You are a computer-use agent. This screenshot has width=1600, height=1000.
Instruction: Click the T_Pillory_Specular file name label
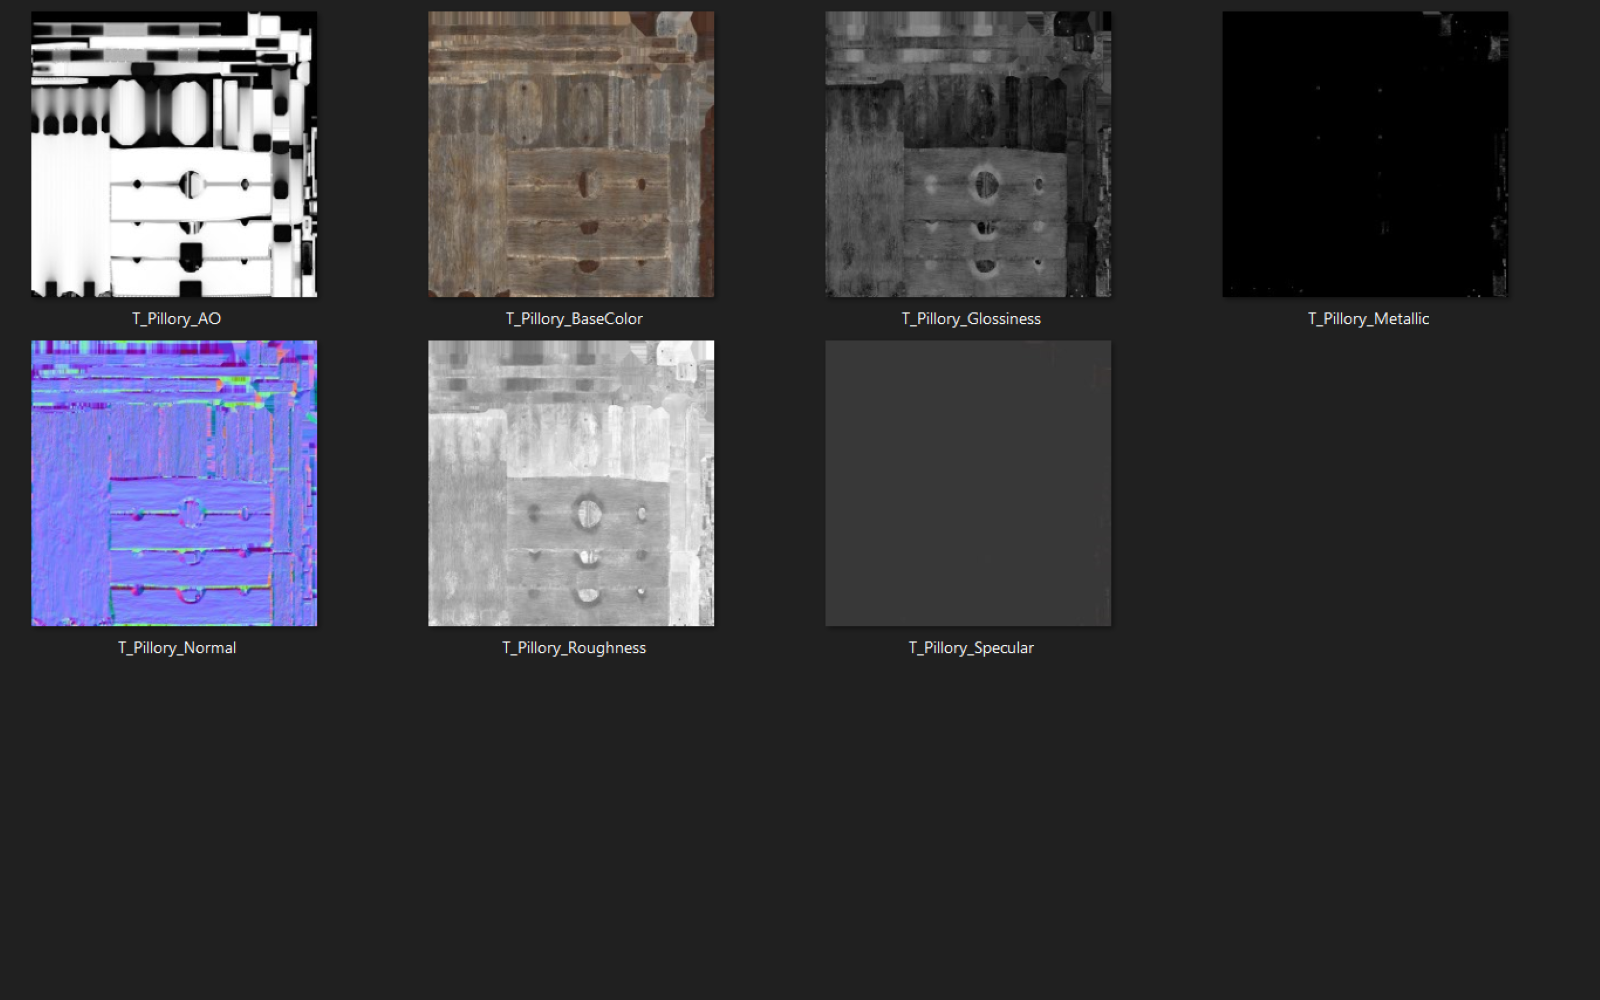click(x=971, y=648)
